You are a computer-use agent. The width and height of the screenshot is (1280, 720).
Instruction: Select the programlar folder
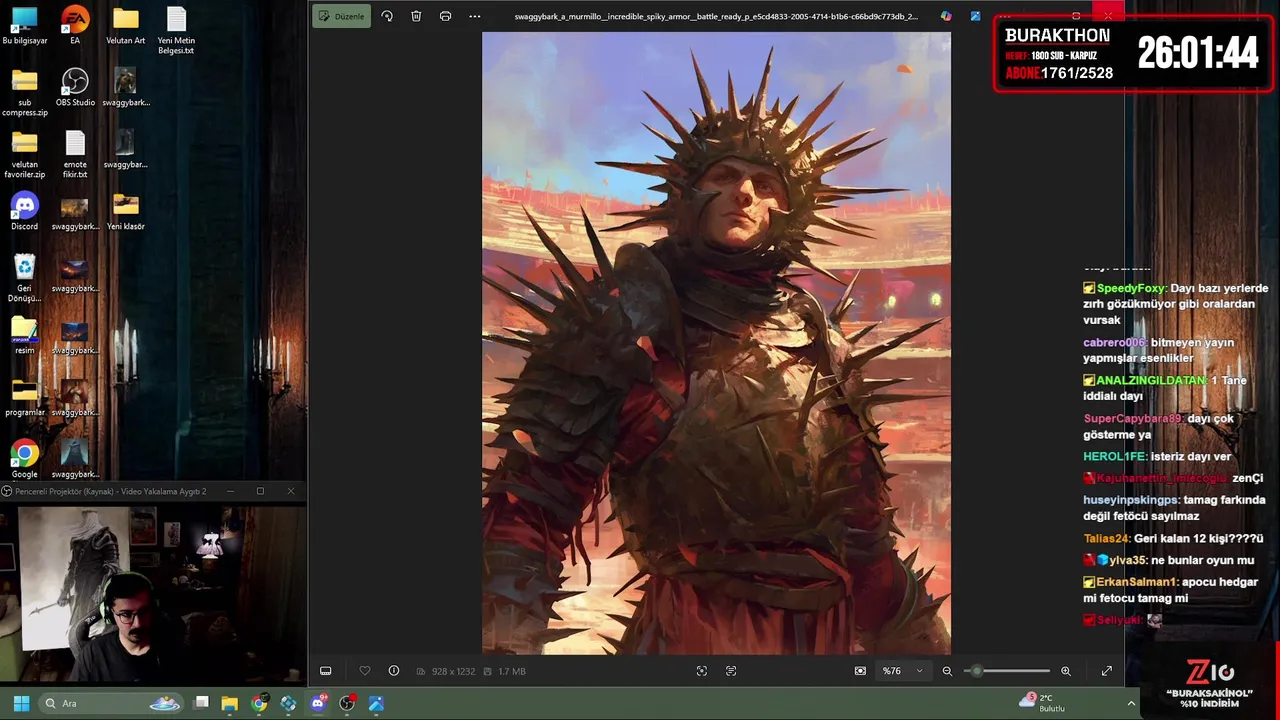[x=25, y=398]
